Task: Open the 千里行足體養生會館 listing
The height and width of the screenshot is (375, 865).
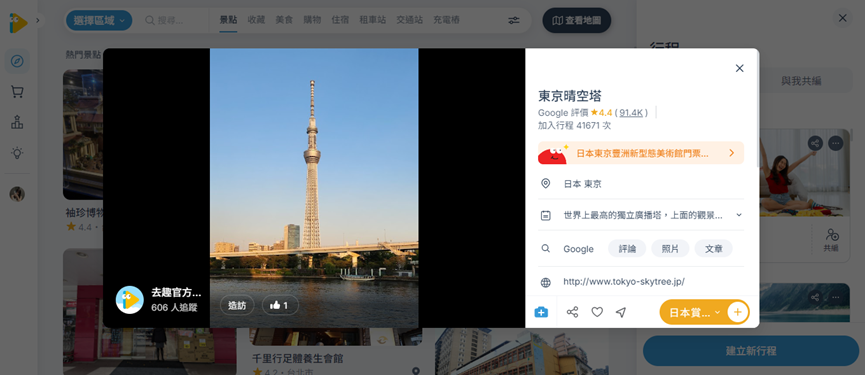Action: tap(298, 359)
